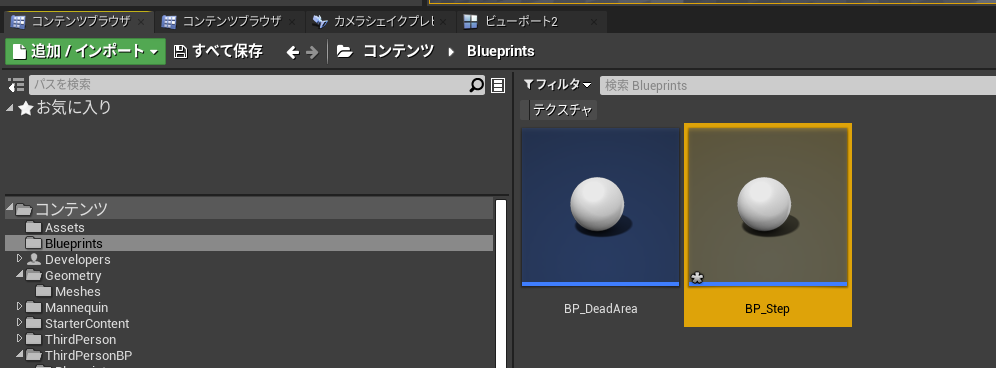Open the フィルタ filter dropdown
Image resolution: width=996 pixels, height=368 pixels.
pyautogui.click(x=557, y=85)
